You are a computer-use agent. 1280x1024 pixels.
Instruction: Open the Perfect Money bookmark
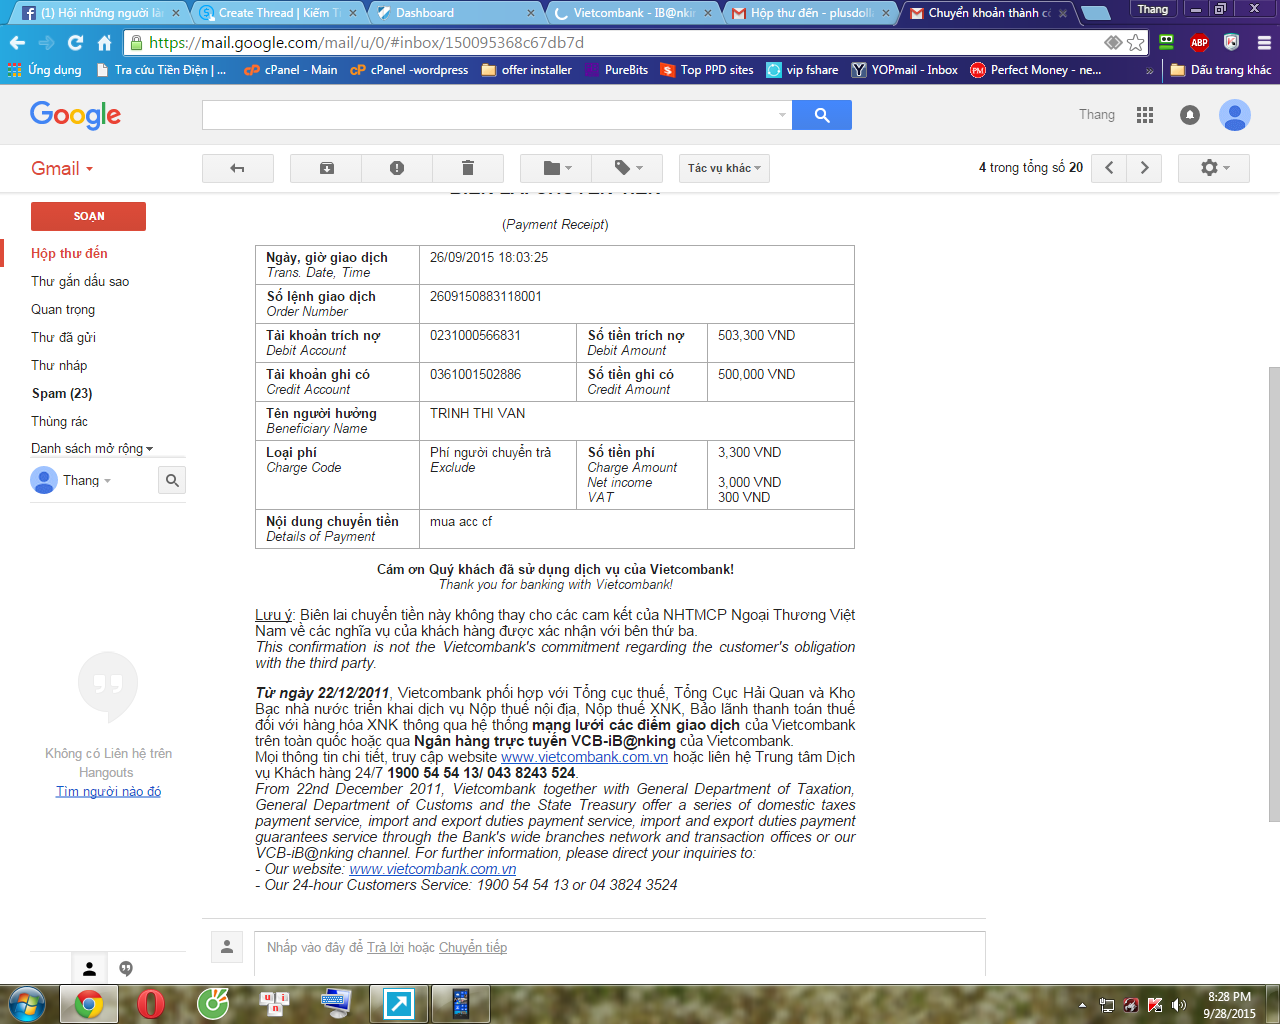coord(1036,70)
